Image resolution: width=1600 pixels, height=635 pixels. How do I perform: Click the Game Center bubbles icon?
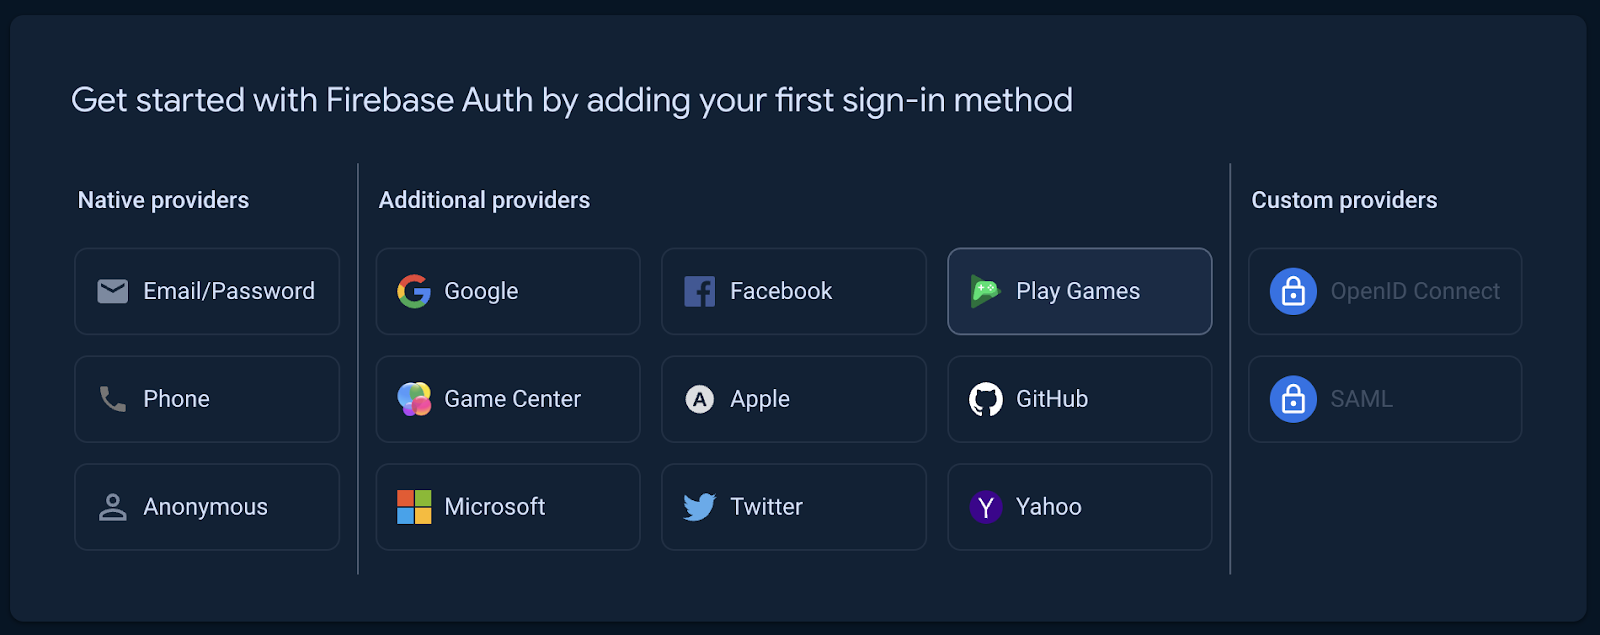coord(414,399)
